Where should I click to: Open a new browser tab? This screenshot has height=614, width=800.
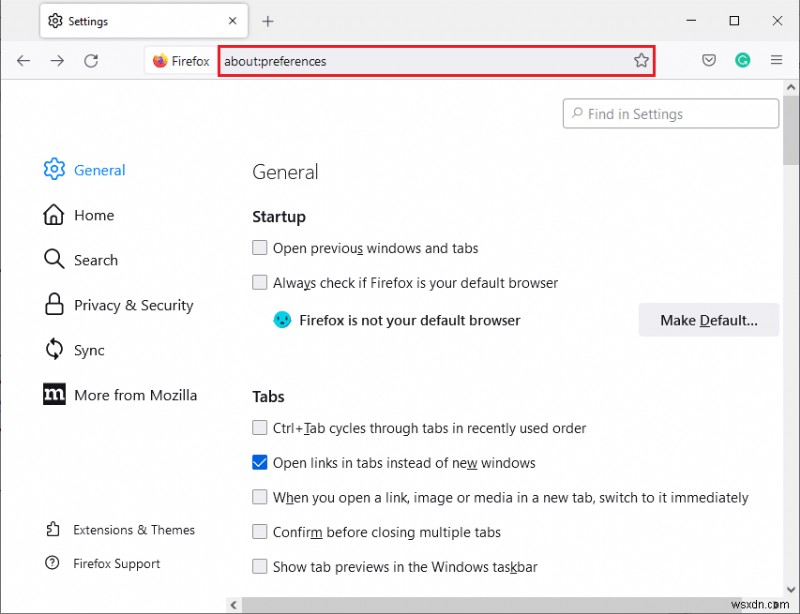268,20
